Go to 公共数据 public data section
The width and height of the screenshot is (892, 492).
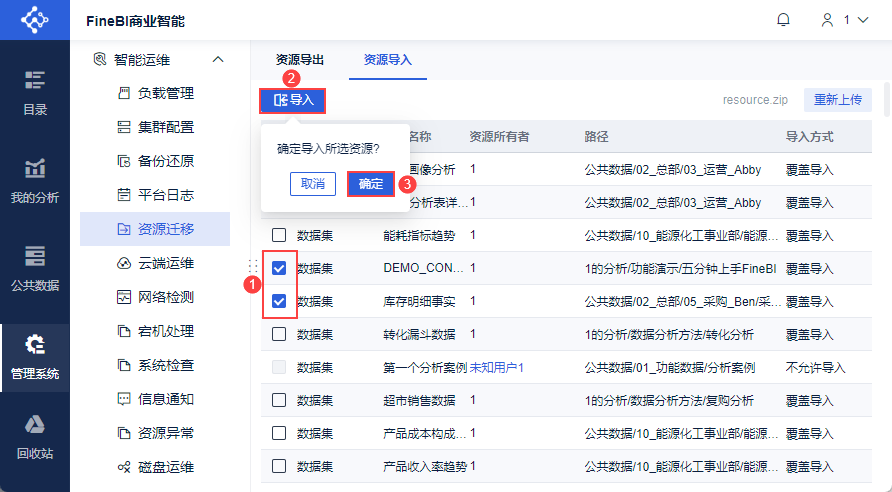click(x=35, y=267)
